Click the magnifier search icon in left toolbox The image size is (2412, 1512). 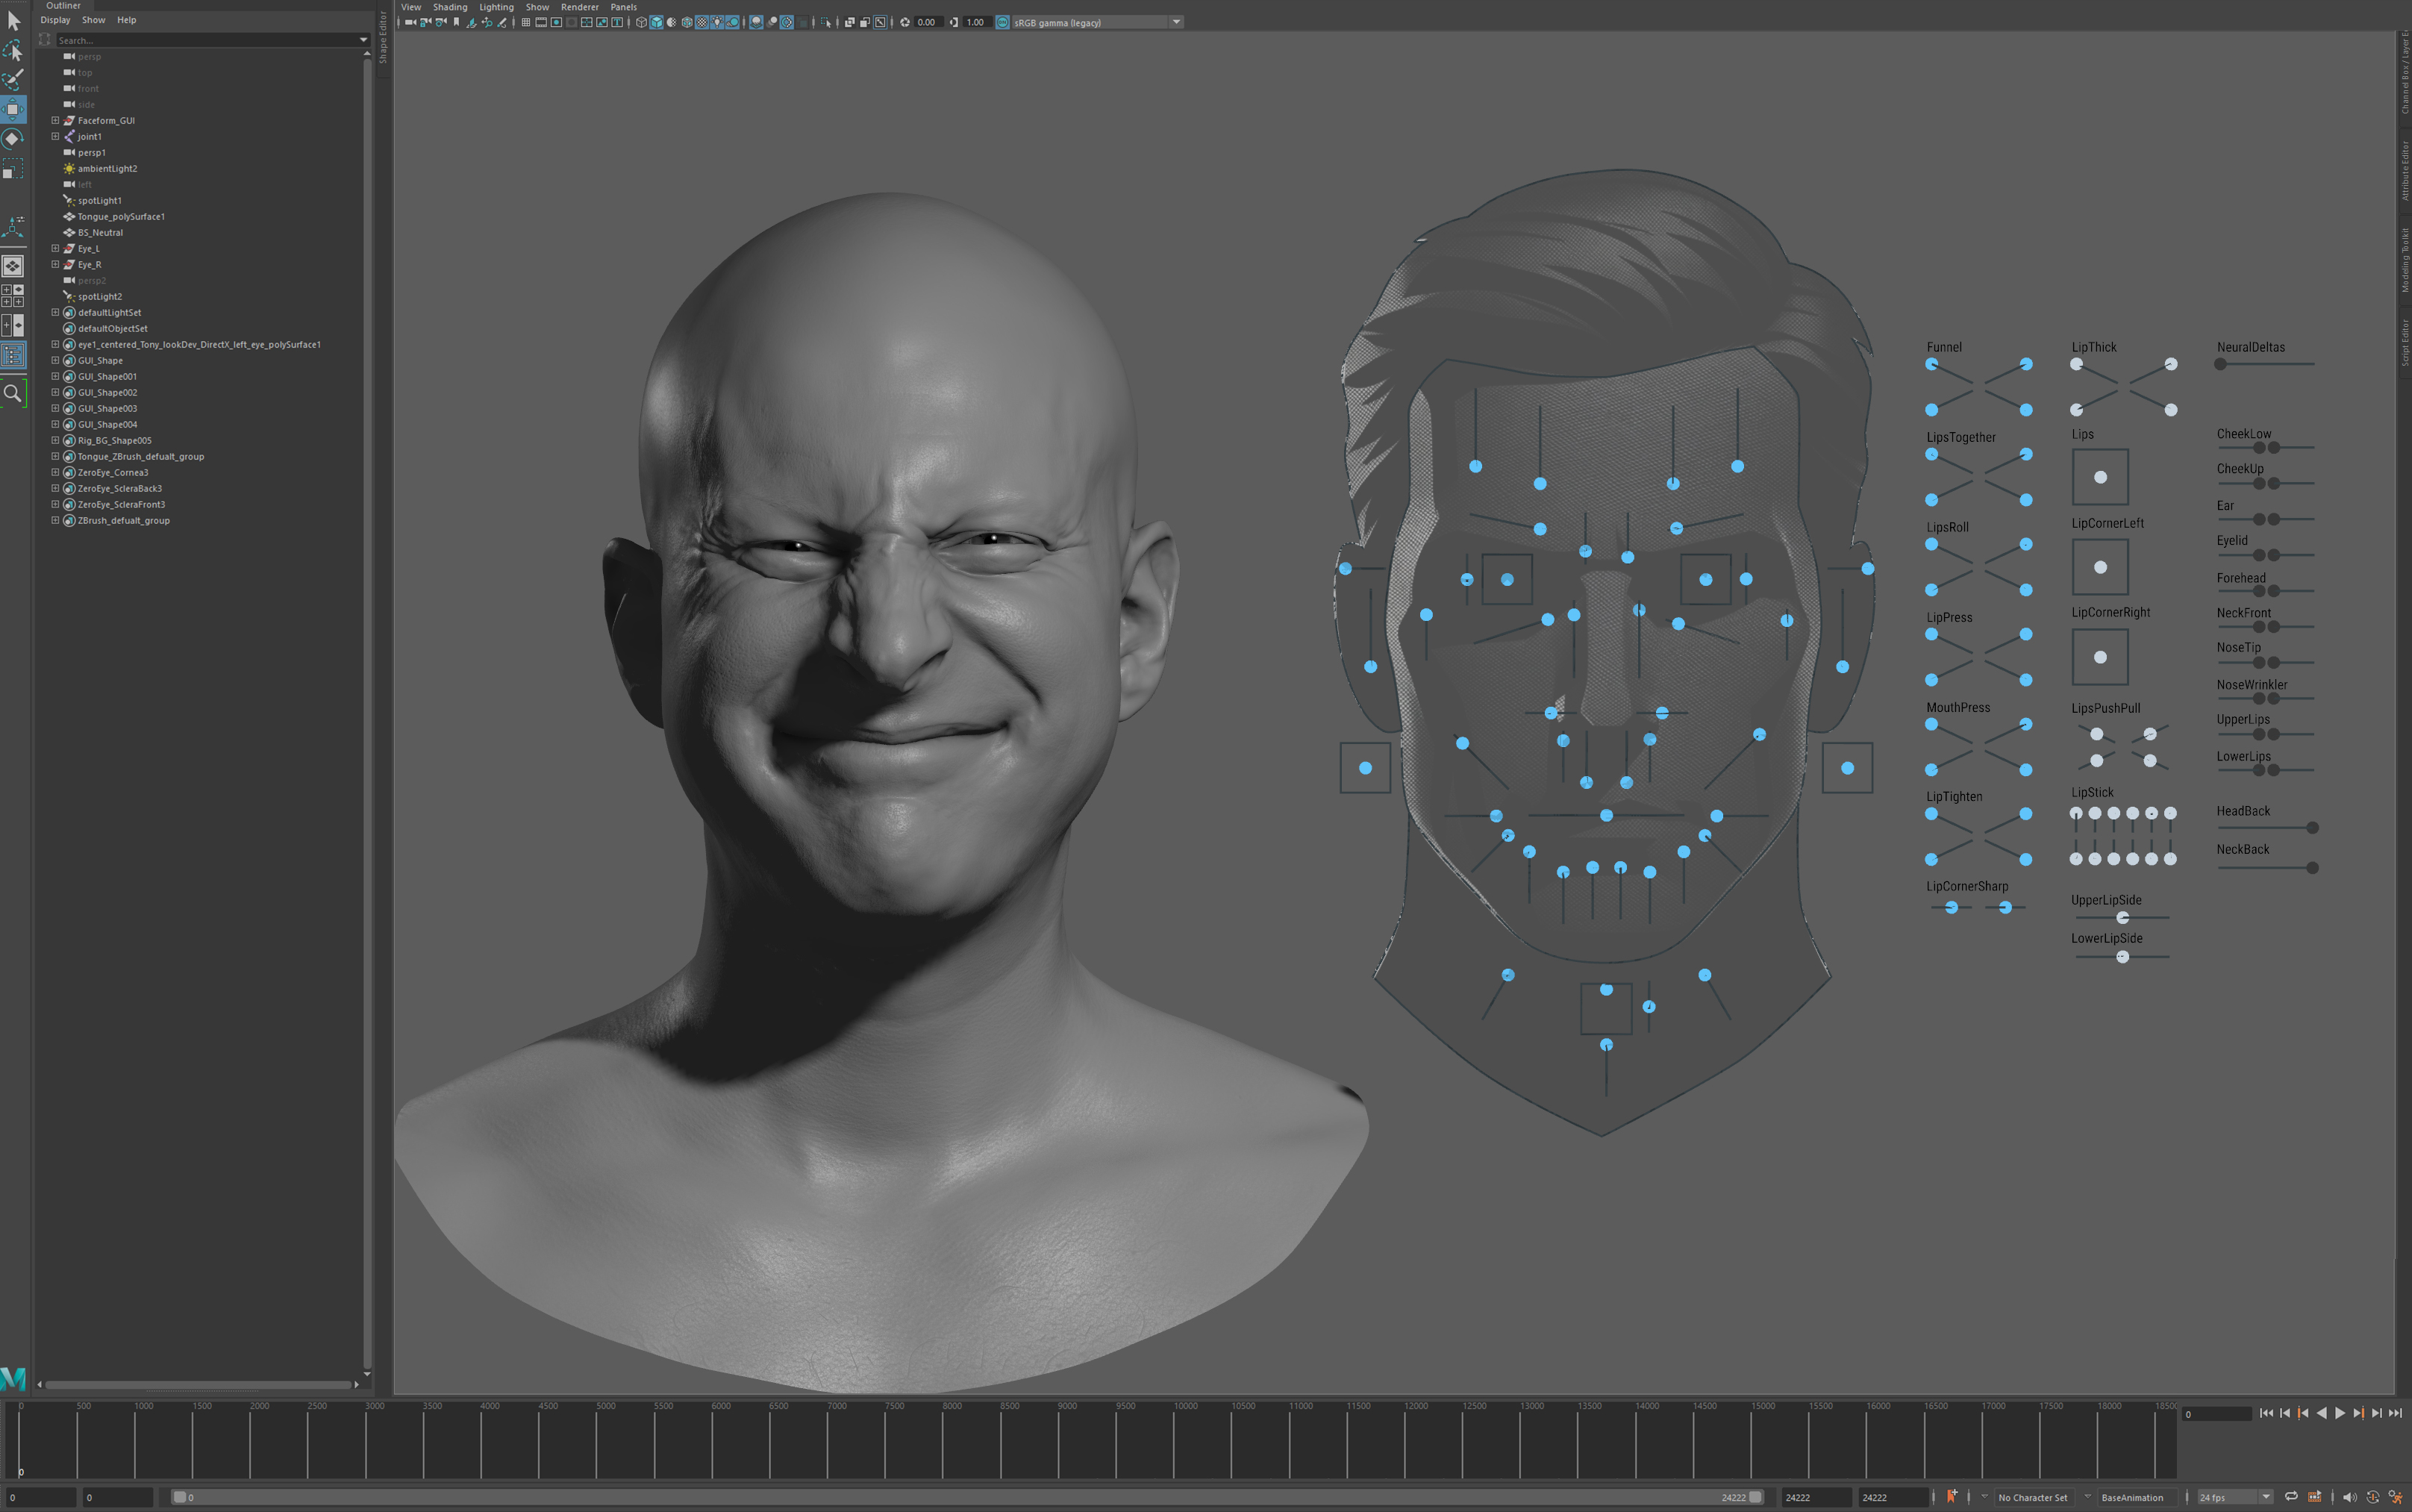coord(13,394)
